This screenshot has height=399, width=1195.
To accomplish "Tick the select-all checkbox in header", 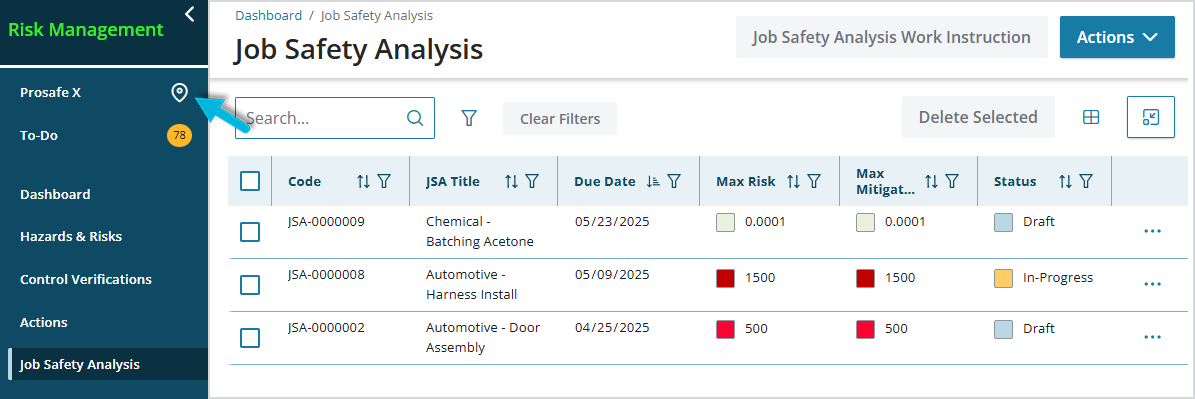I will coord(250,181).
